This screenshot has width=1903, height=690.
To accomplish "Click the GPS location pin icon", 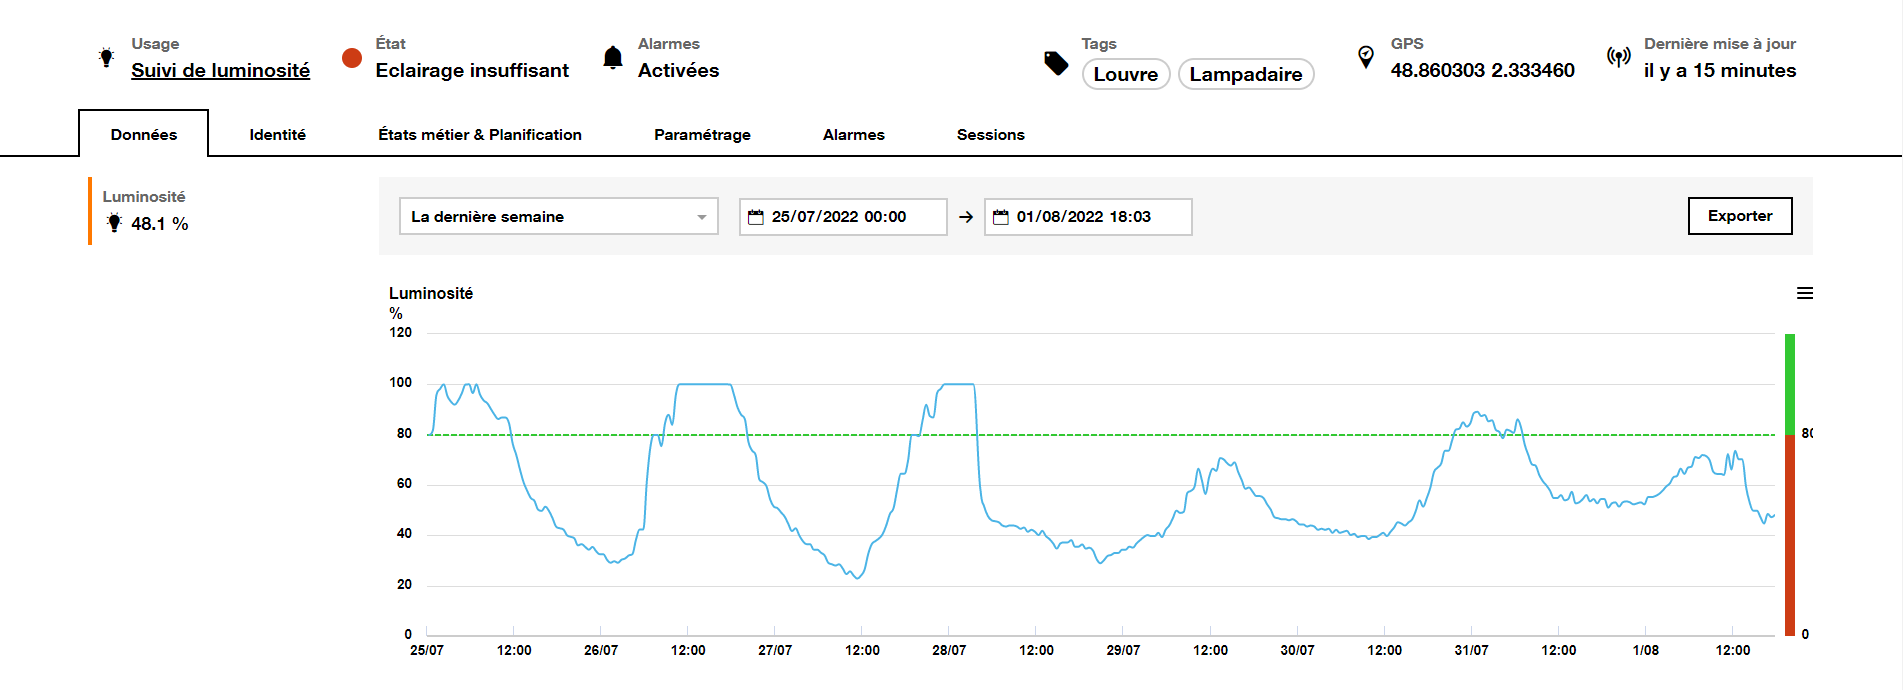I will pyautogui.click(x=1365, y=57).
